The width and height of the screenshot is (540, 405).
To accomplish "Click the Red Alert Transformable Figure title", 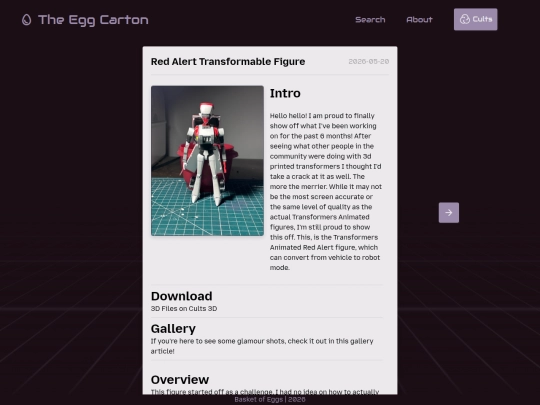I will [228, 62].
